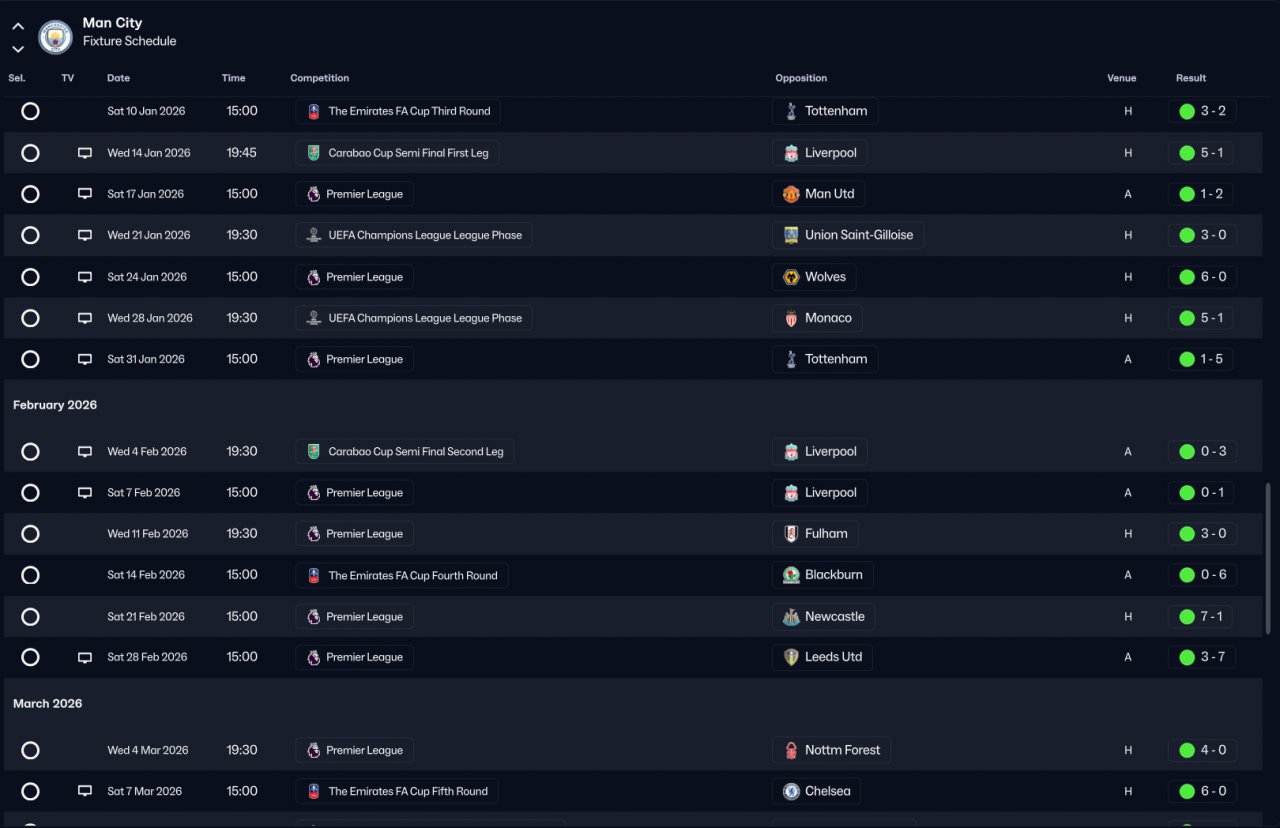This screenshot has width=1280, height=828.
Task: Click the TV icon for Sat 17 Jan 2026
Action: pos(85,194)
